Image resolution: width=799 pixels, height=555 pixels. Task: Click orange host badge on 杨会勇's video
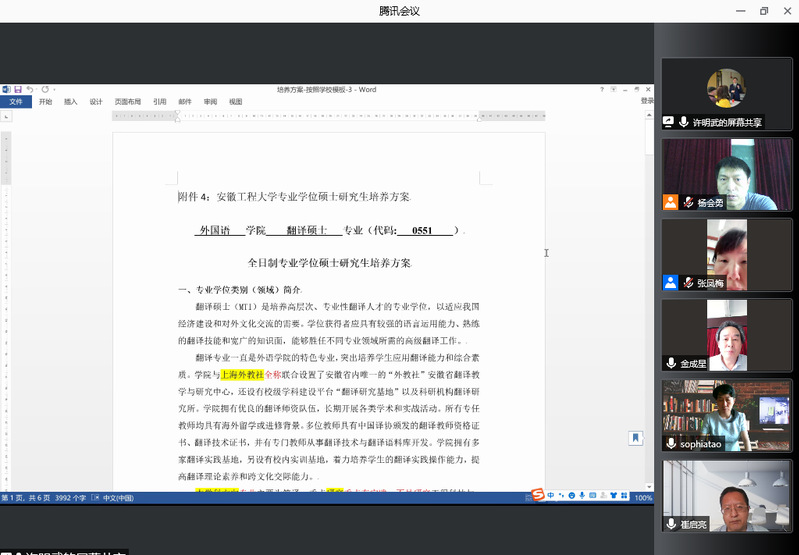tap(670, 202)
